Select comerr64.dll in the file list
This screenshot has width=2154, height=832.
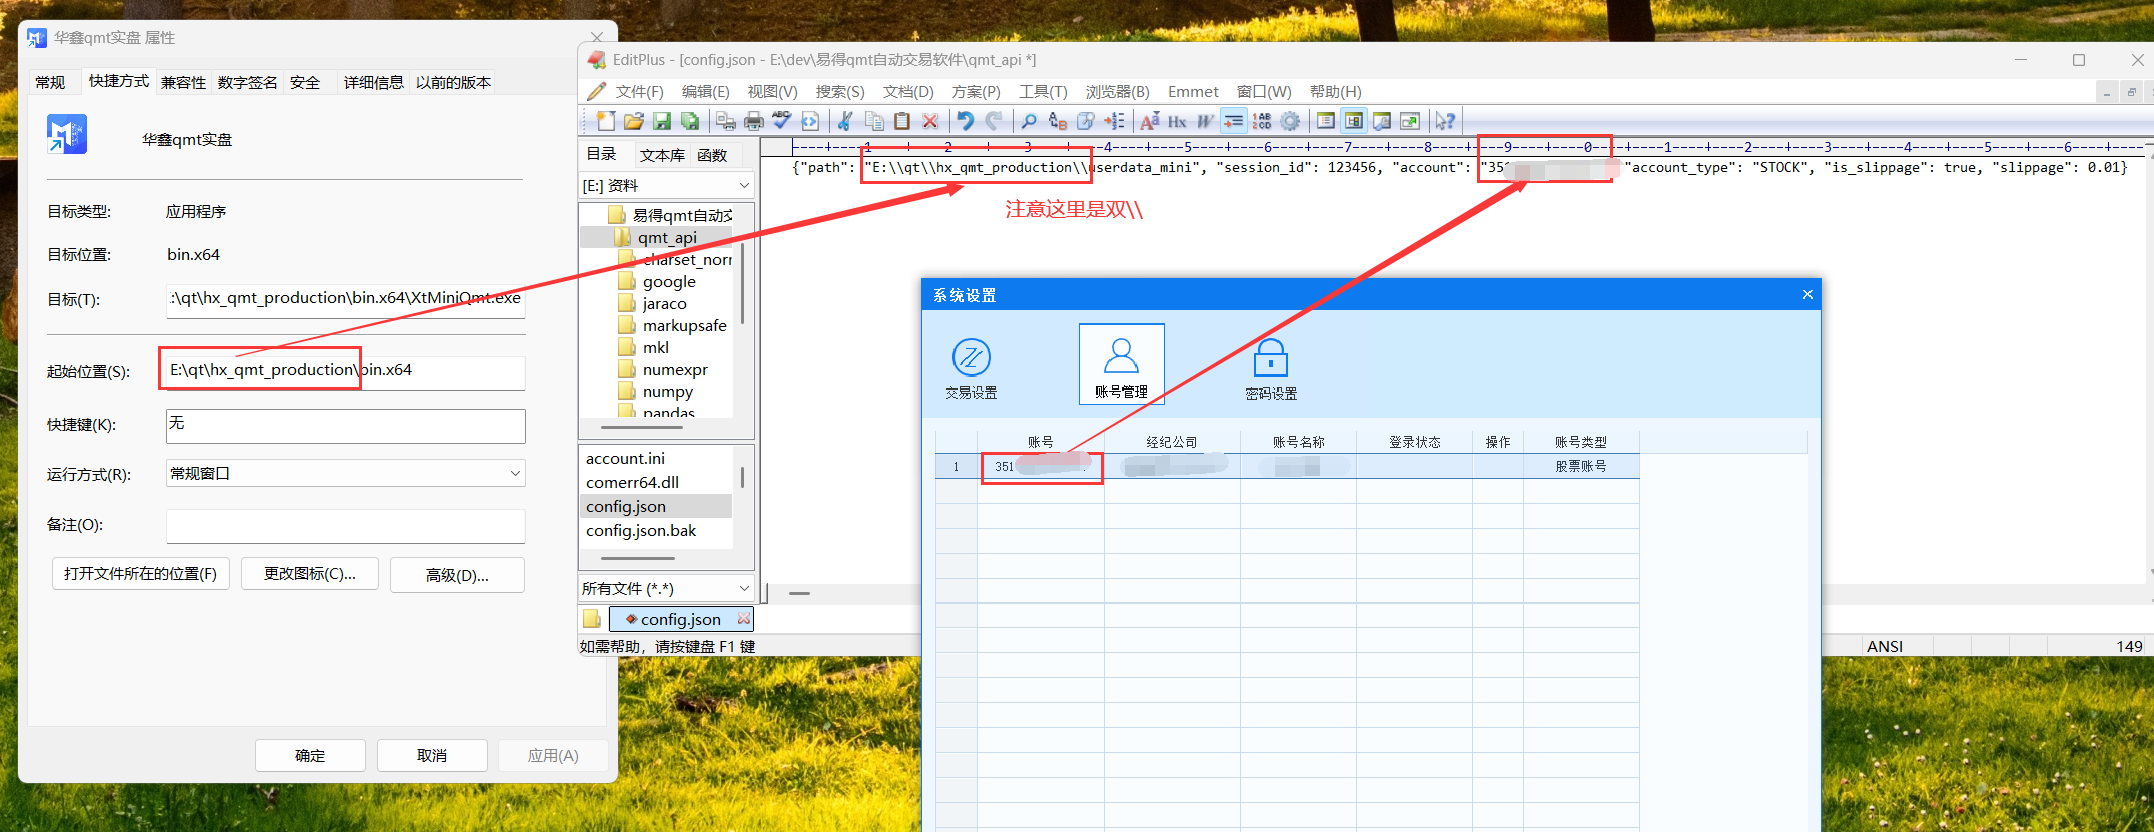coord(632,482)
